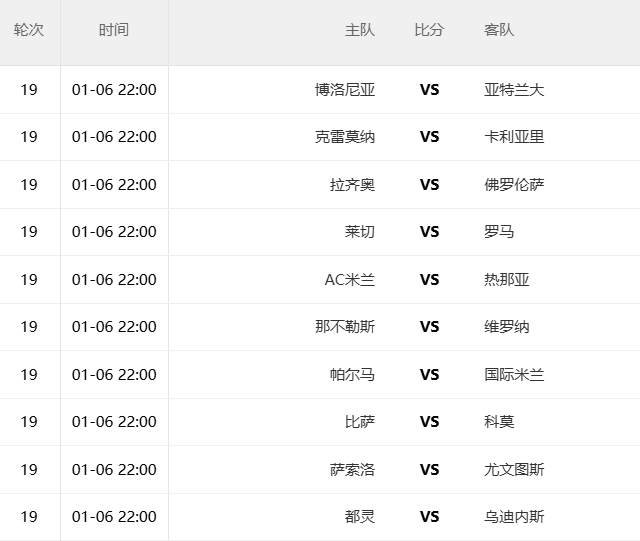Click the 轮次 column header
Screen dimensions: 640x541
pos(29,30)
